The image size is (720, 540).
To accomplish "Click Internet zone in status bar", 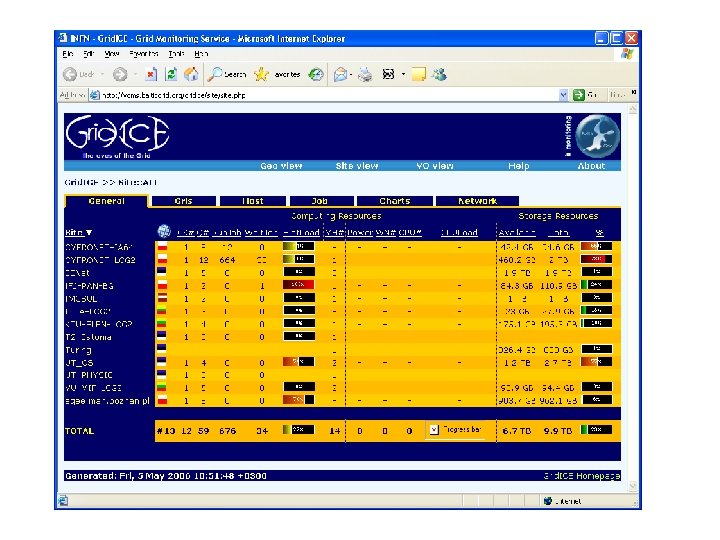I will pos(563,501).
